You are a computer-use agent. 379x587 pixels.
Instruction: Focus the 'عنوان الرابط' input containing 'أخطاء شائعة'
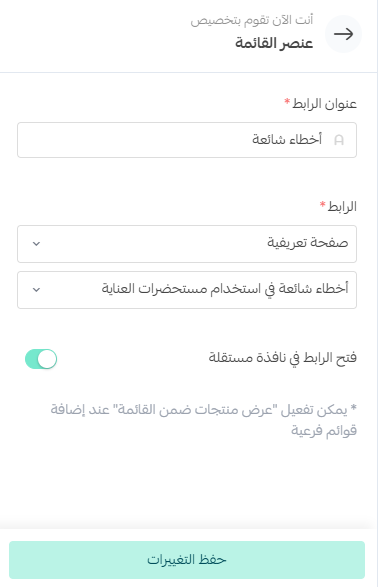pyautogui.click(x=187, y=140)
